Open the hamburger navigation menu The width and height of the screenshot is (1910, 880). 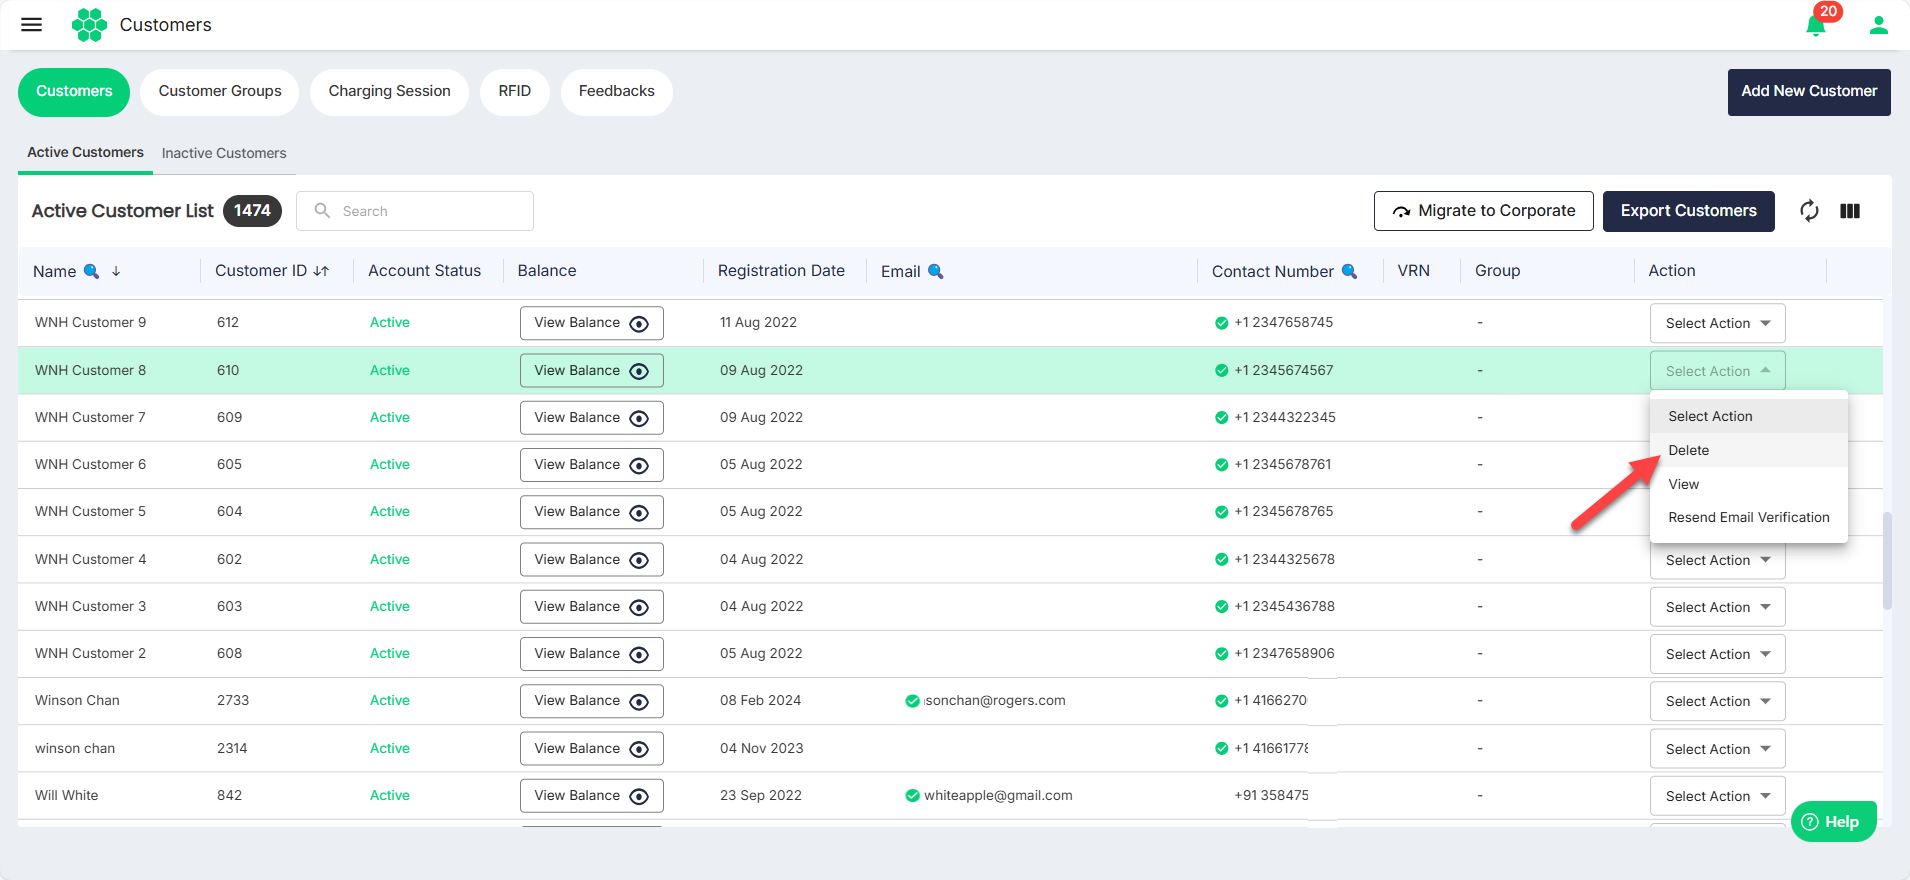click(32, 25)
